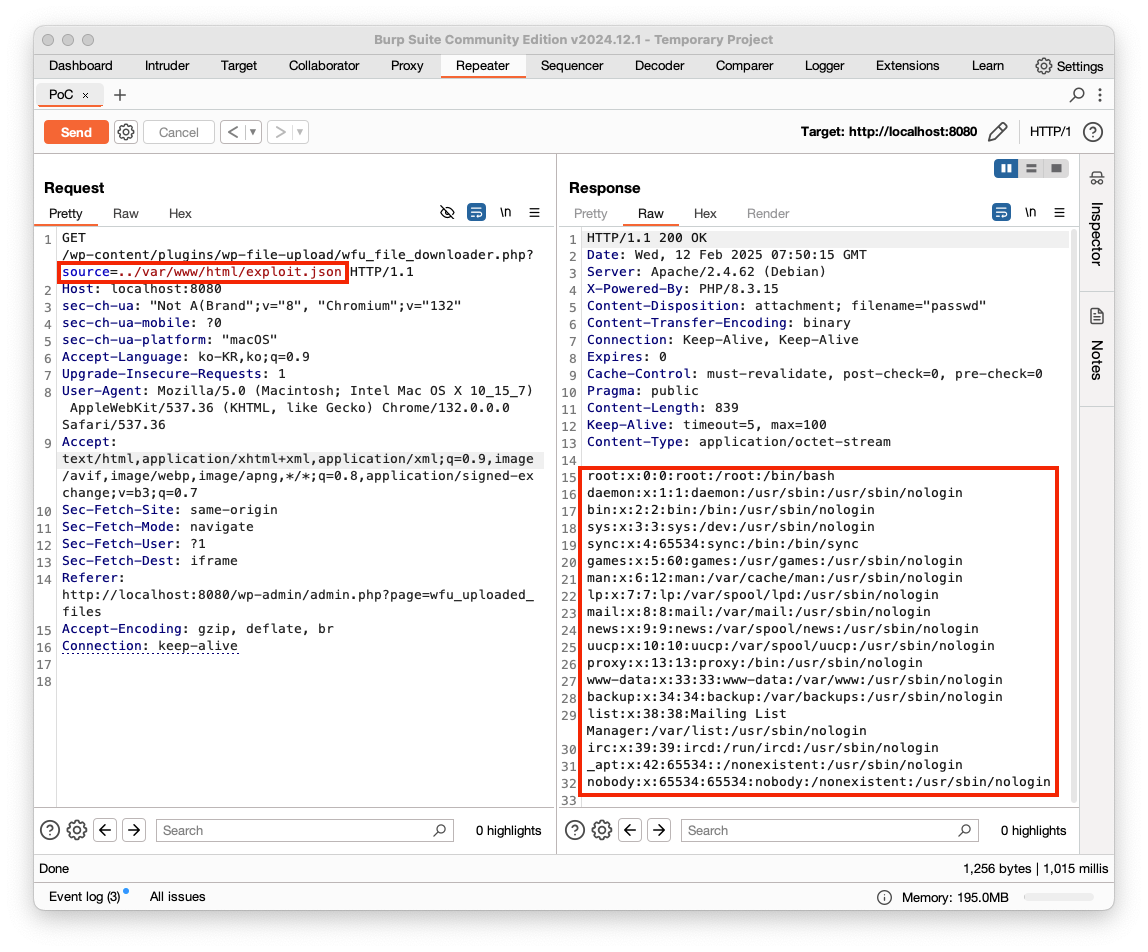
Task: Toggle word wrap in Request pane
Action: tap(476, 212)
